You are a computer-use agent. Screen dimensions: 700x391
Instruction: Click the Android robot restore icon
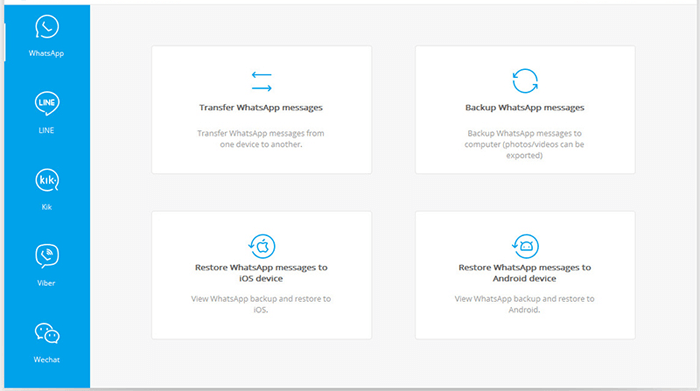[525, 246]
